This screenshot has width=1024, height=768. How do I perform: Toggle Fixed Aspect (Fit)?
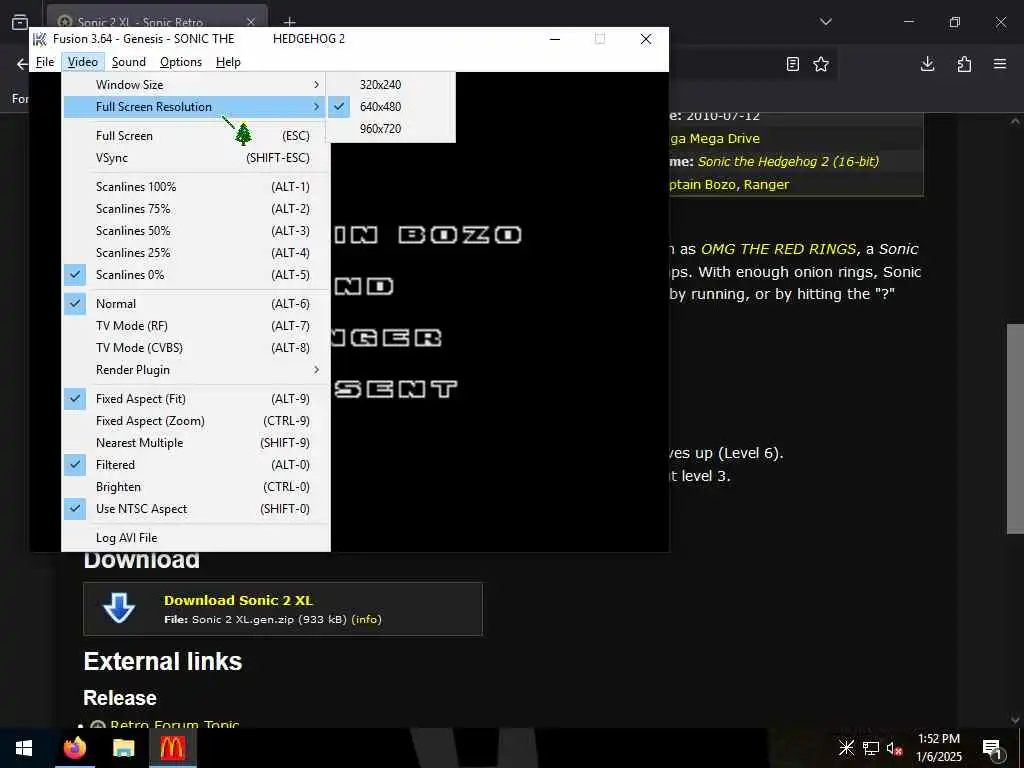click(196, 399)
